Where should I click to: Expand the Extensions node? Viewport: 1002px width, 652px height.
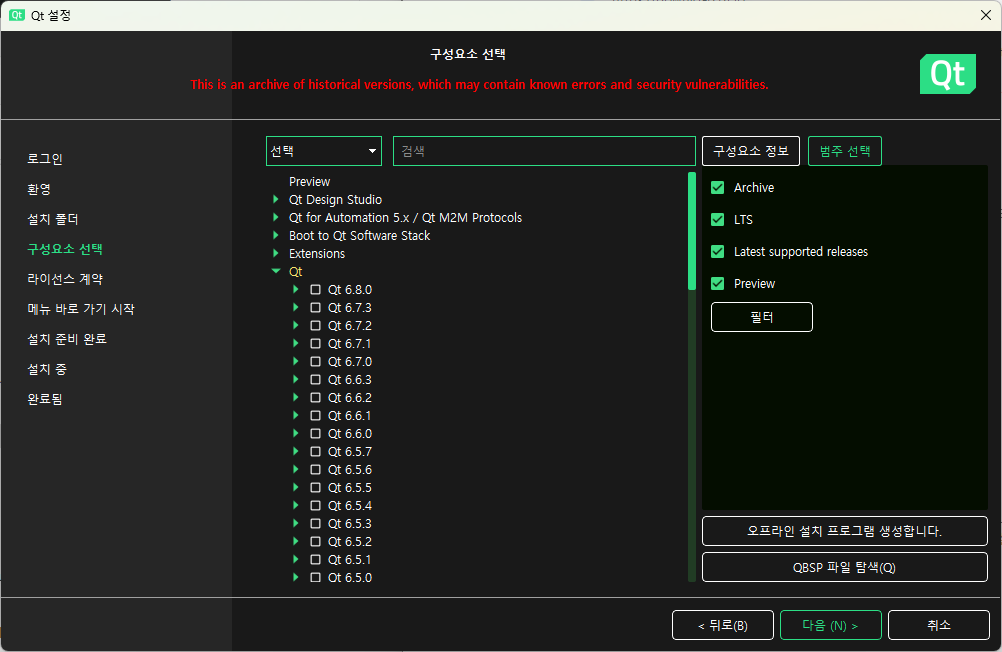point(275,253)
